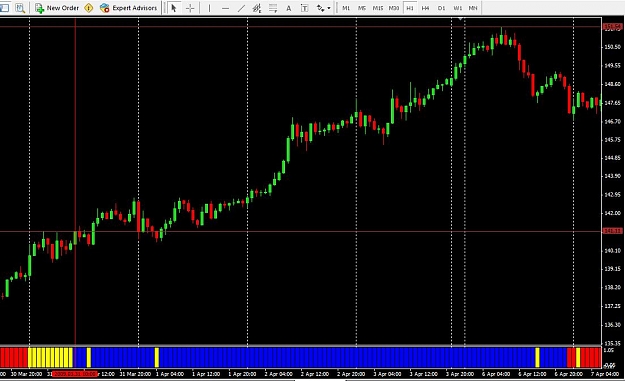
Task: Select the Fibonacci retracement tool
Action: (x=273, y=8)
